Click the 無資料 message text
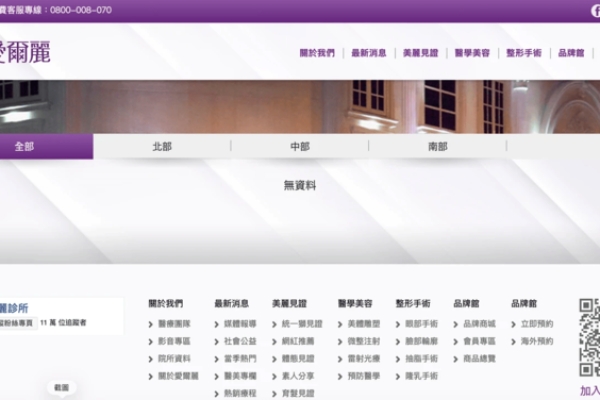Image resolution: width=600 pixels, height=400 pixels. (300, 186)
